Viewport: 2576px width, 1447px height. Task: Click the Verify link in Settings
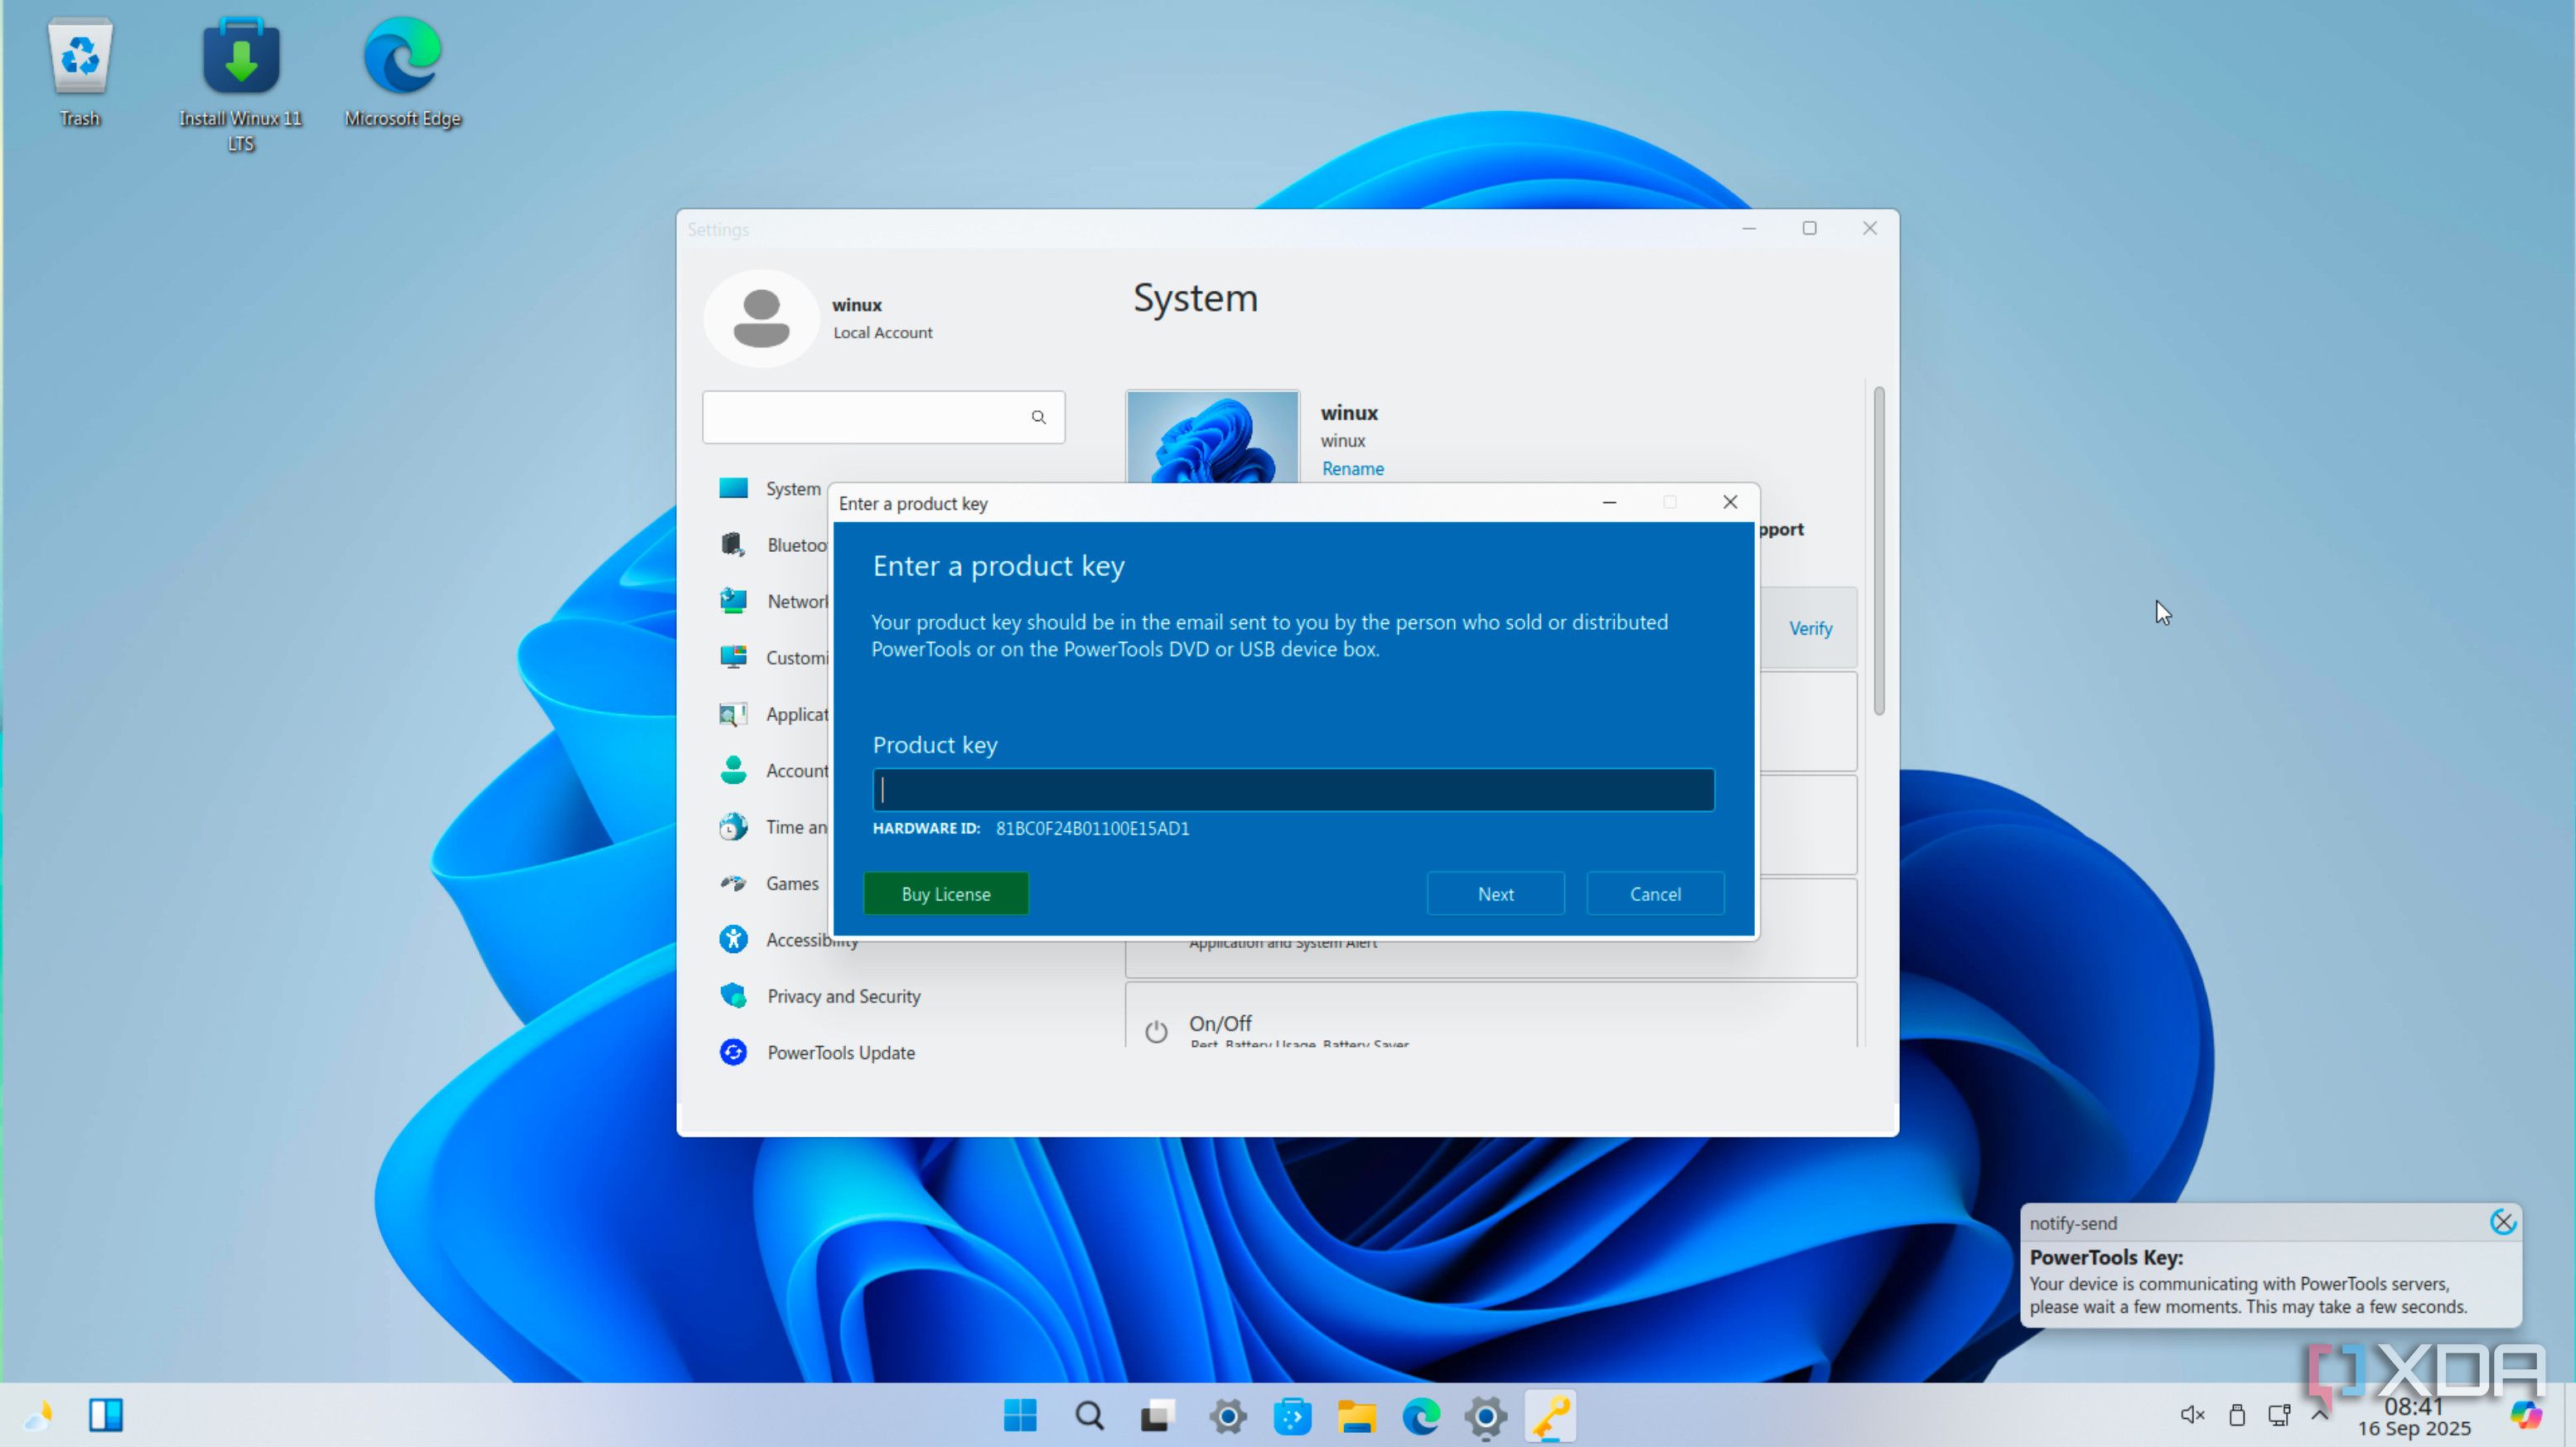pyautogui.click(x=1810, y=628)
